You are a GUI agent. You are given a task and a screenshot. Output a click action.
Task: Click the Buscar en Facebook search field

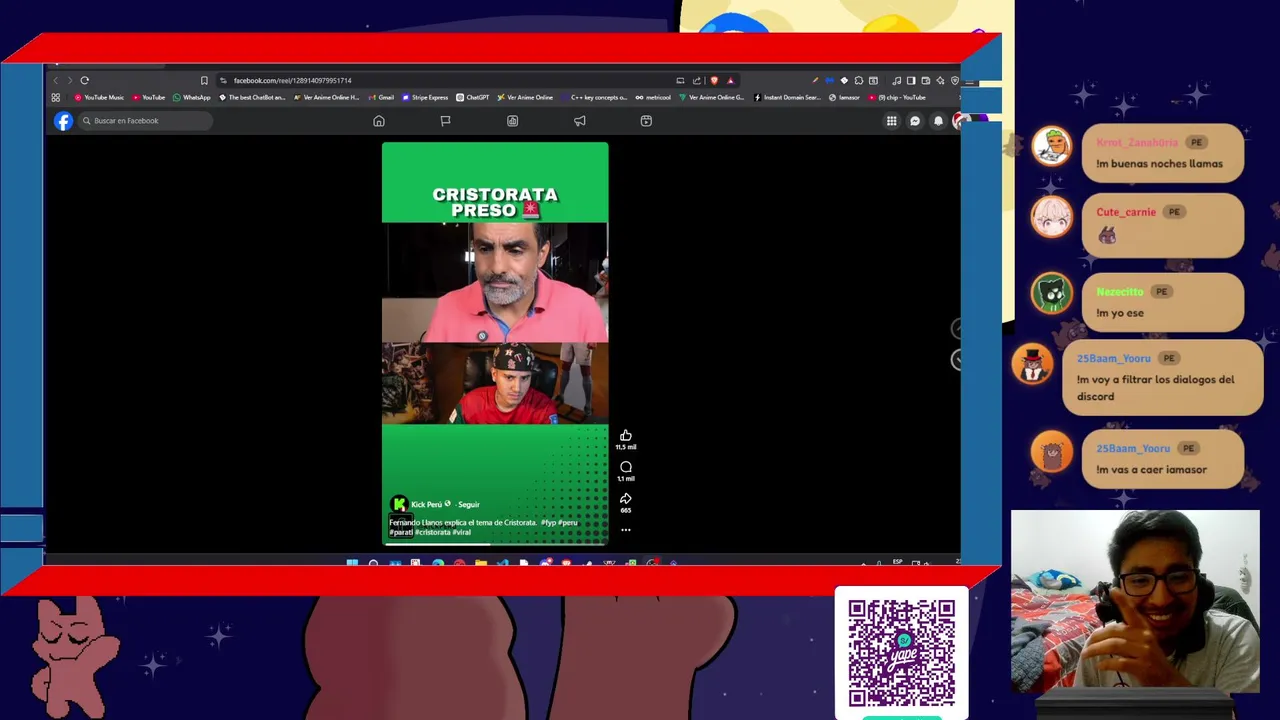144,121
